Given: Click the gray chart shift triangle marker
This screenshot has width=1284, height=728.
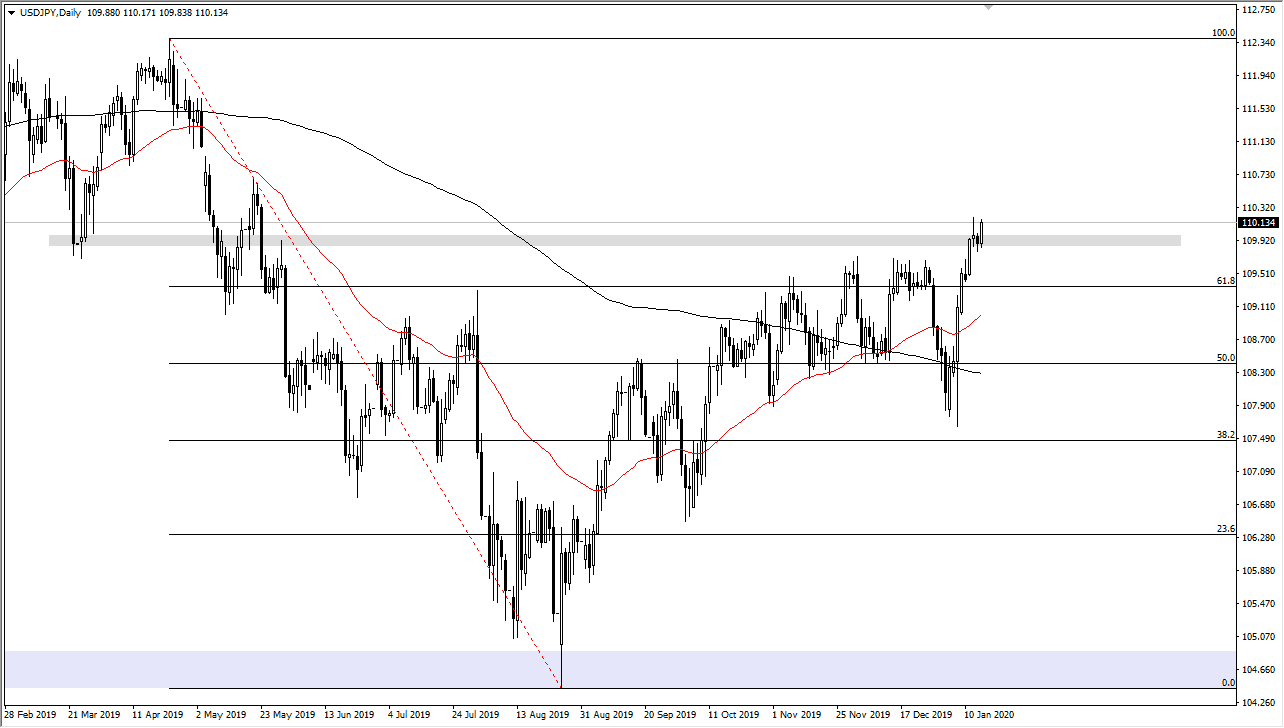Looking at the screenshot, I should (x=990, y=8).
